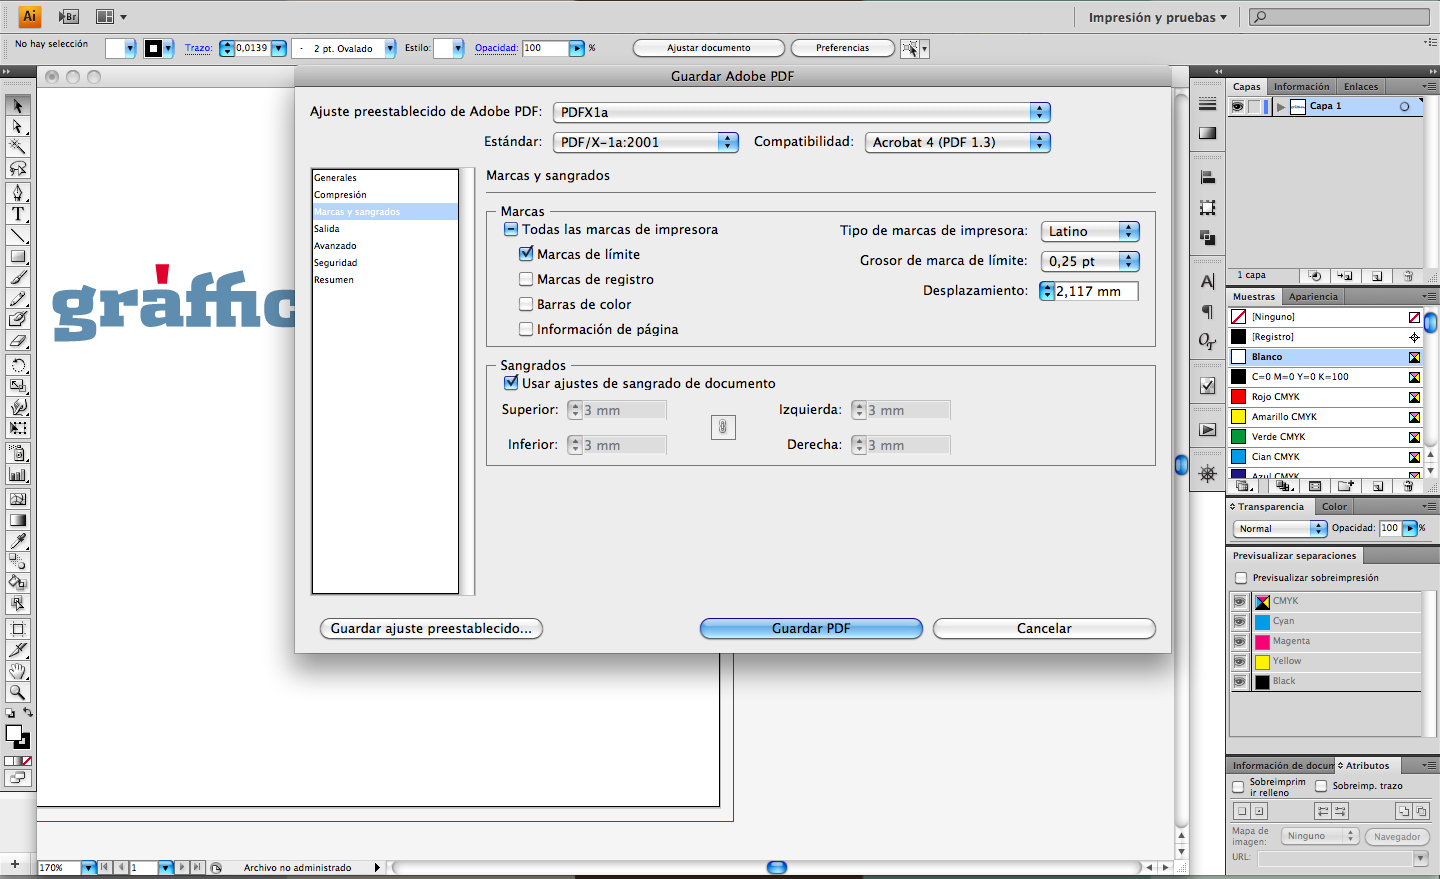The width and height of the screenshot is (1440, 879).
Task: Select the Rotate tool
Action: [18, 365]
